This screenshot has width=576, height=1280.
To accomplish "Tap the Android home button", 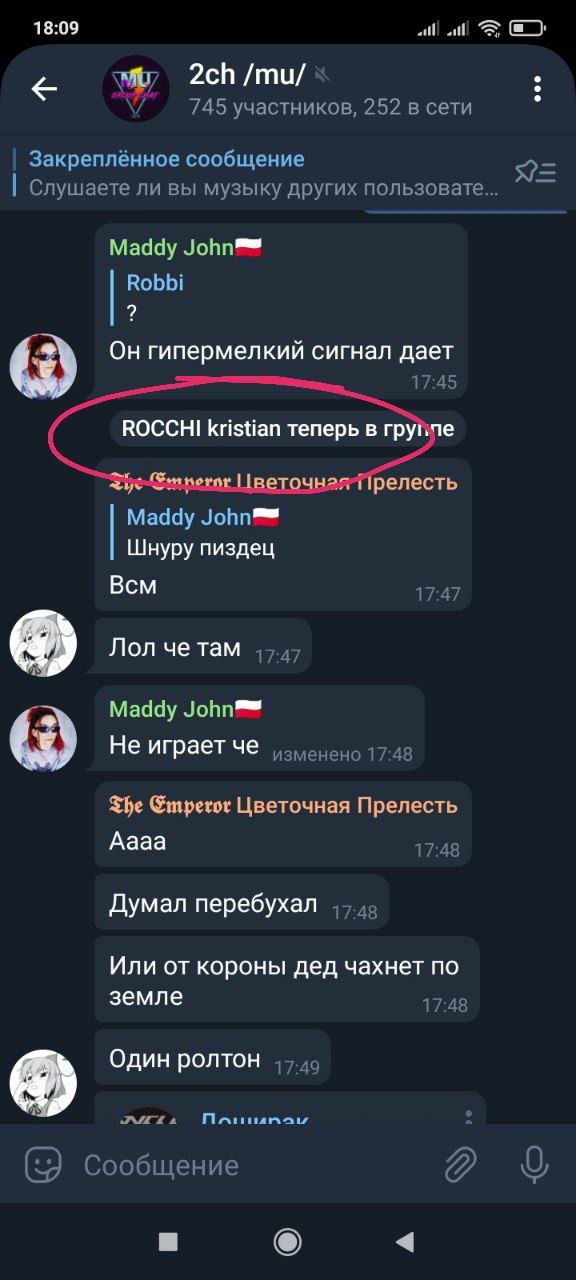I will click(x=288, y=1242).
